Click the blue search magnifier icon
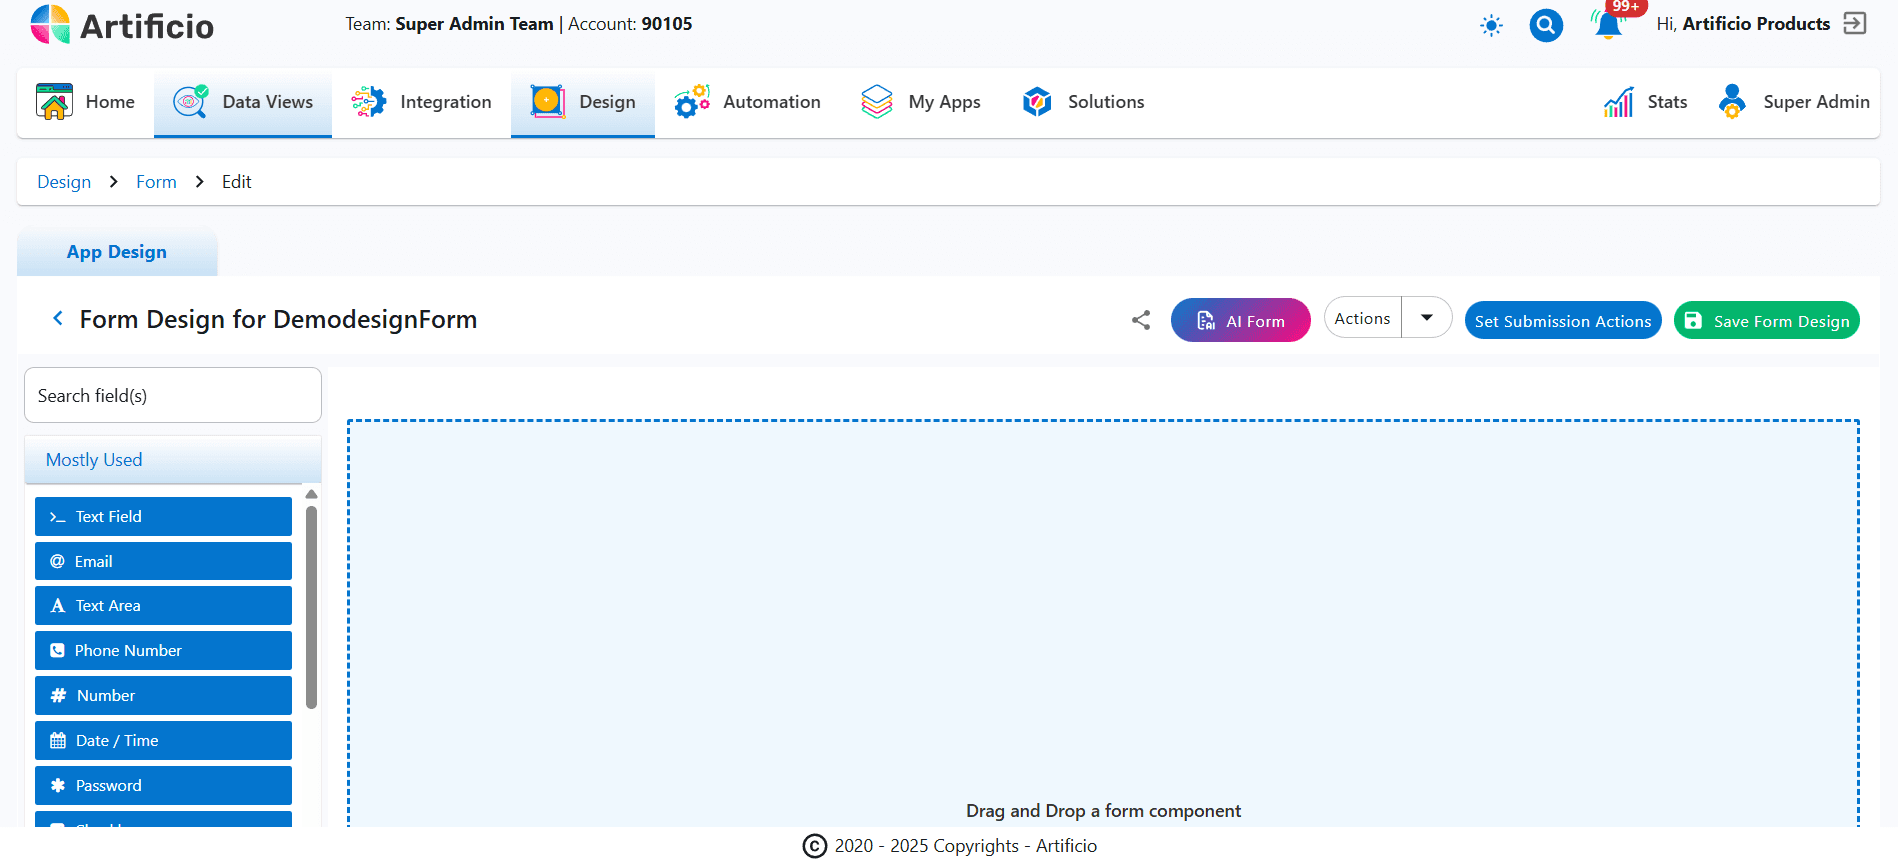This screenshot has height=860, width=1898. (x=1546, y=25)
